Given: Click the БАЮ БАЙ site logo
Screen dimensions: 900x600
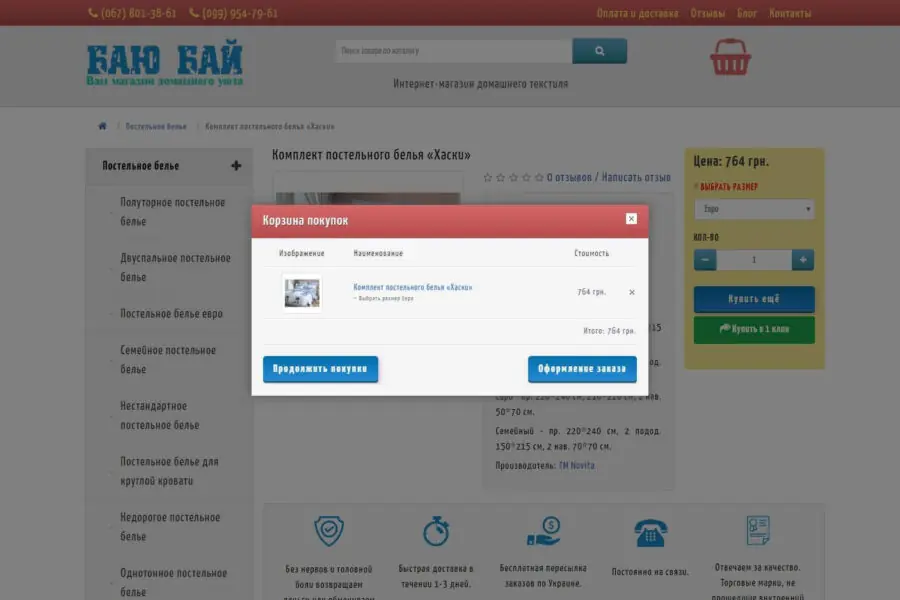Looking at the screenshot, I should click(x=164, y=64).
